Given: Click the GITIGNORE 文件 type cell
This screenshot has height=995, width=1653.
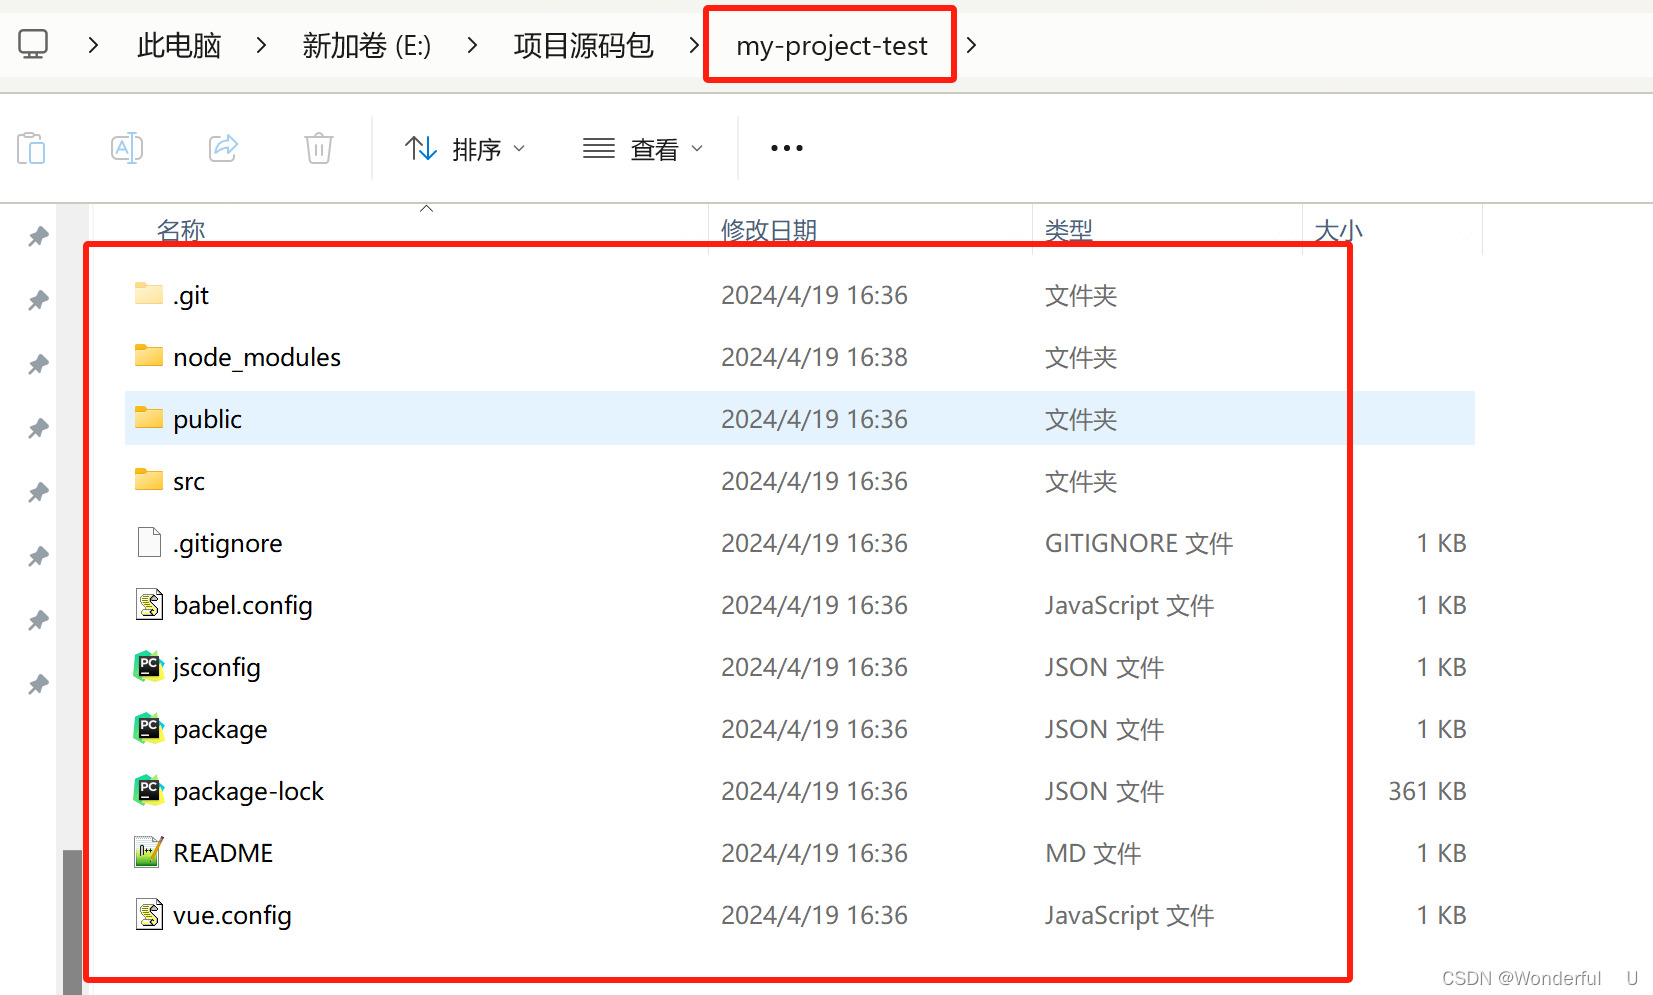Looking at the screenshot, I should coord(1139,543).
